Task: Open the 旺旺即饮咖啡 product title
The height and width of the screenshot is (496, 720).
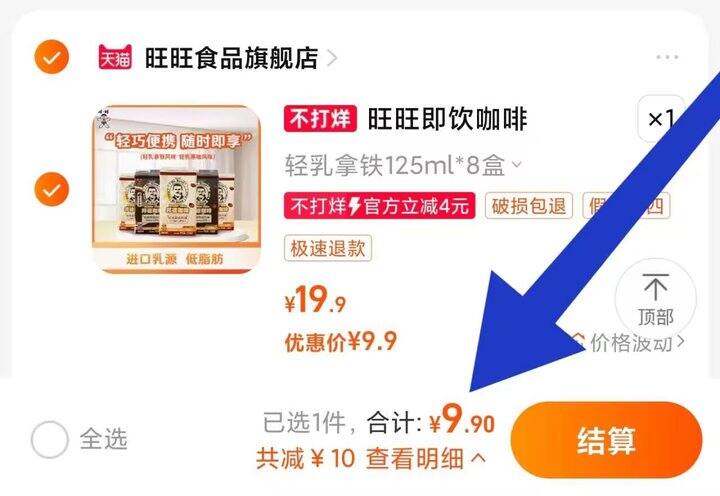Action: [x=447, y=119]
